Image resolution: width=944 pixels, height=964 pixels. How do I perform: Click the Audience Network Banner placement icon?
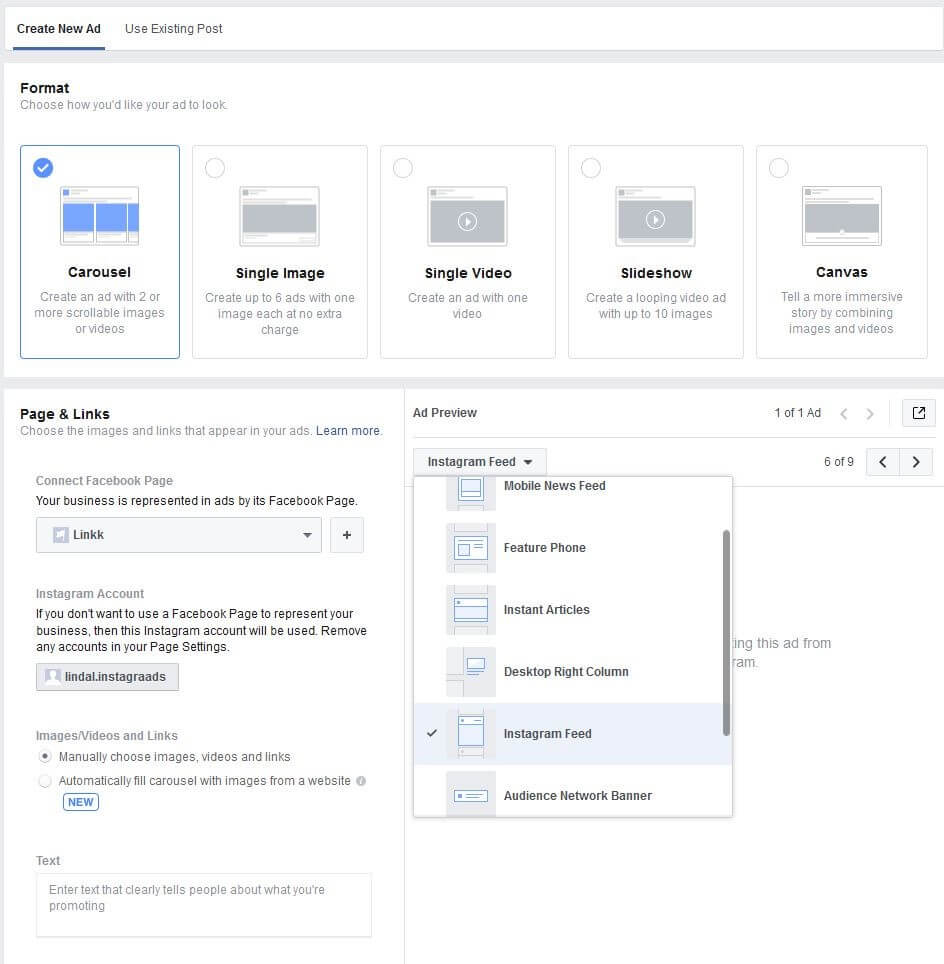pyautogui.click(x=471, y=794)
